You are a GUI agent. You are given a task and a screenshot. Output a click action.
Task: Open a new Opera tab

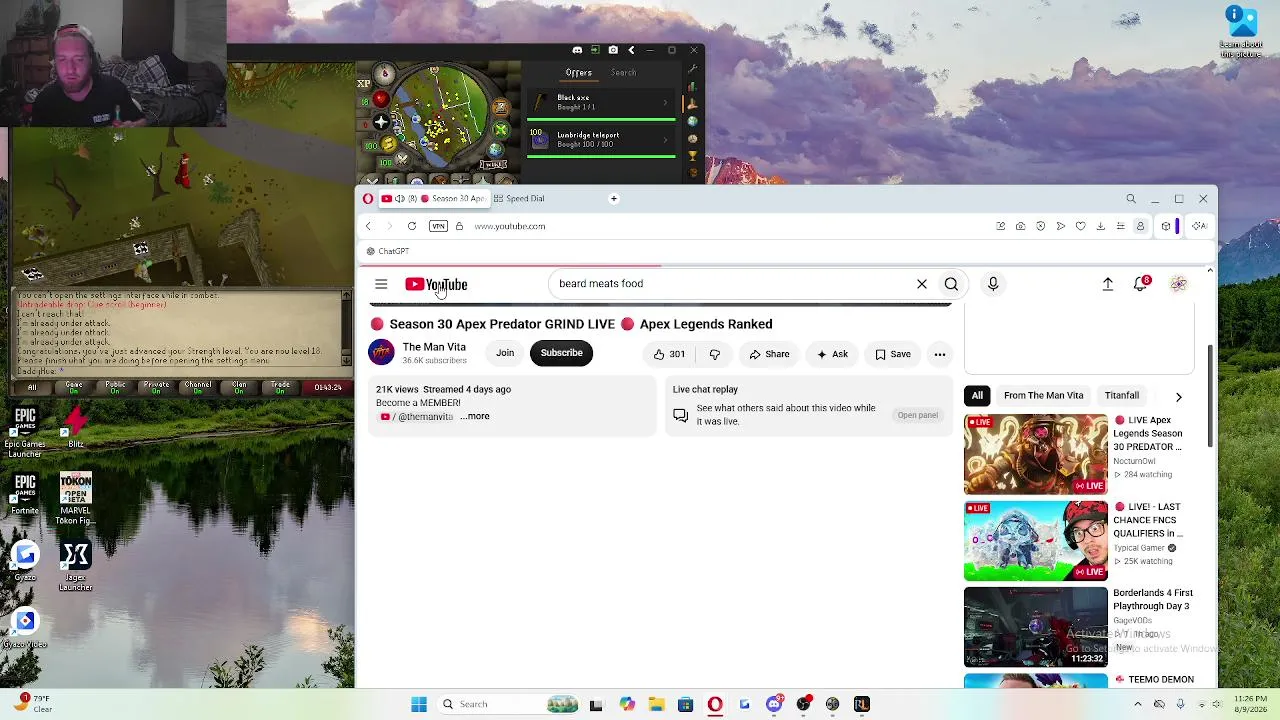click(614, 198)
